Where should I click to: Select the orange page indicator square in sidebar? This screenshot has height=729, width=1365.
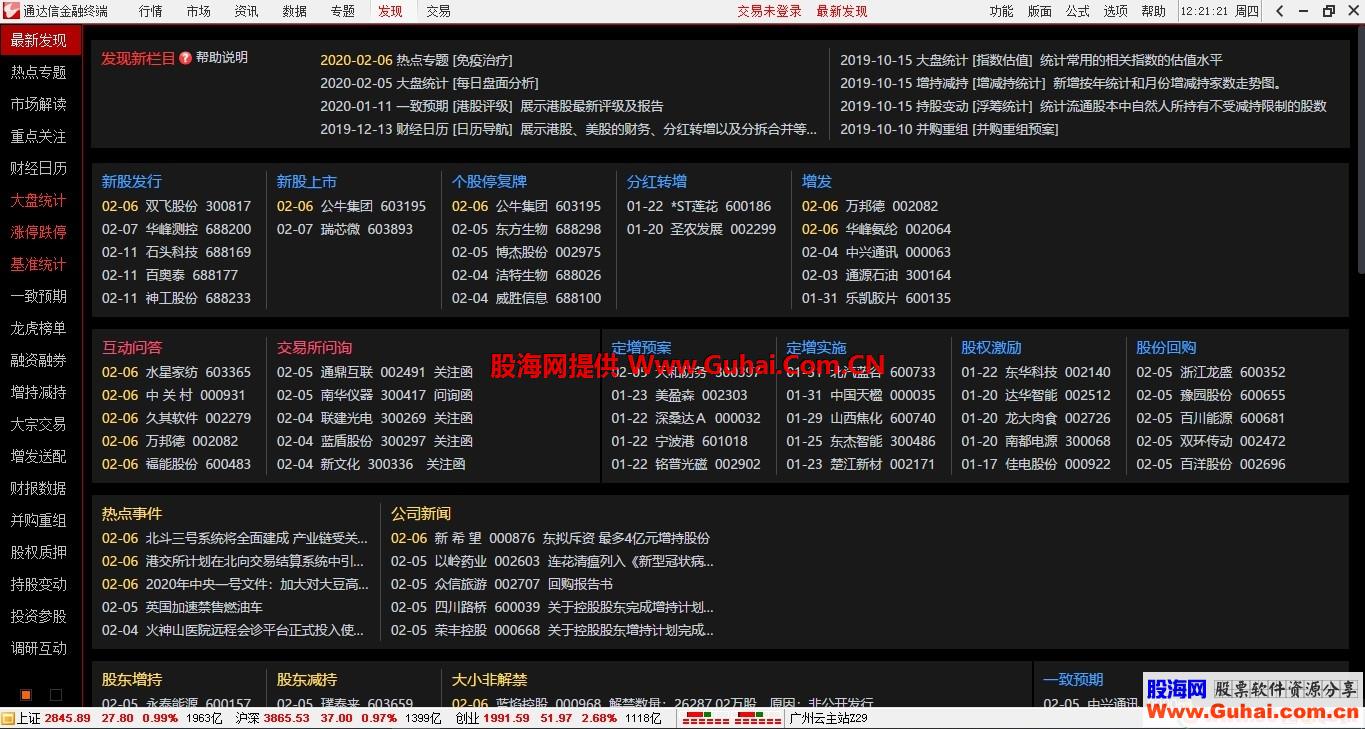(26, 694)
